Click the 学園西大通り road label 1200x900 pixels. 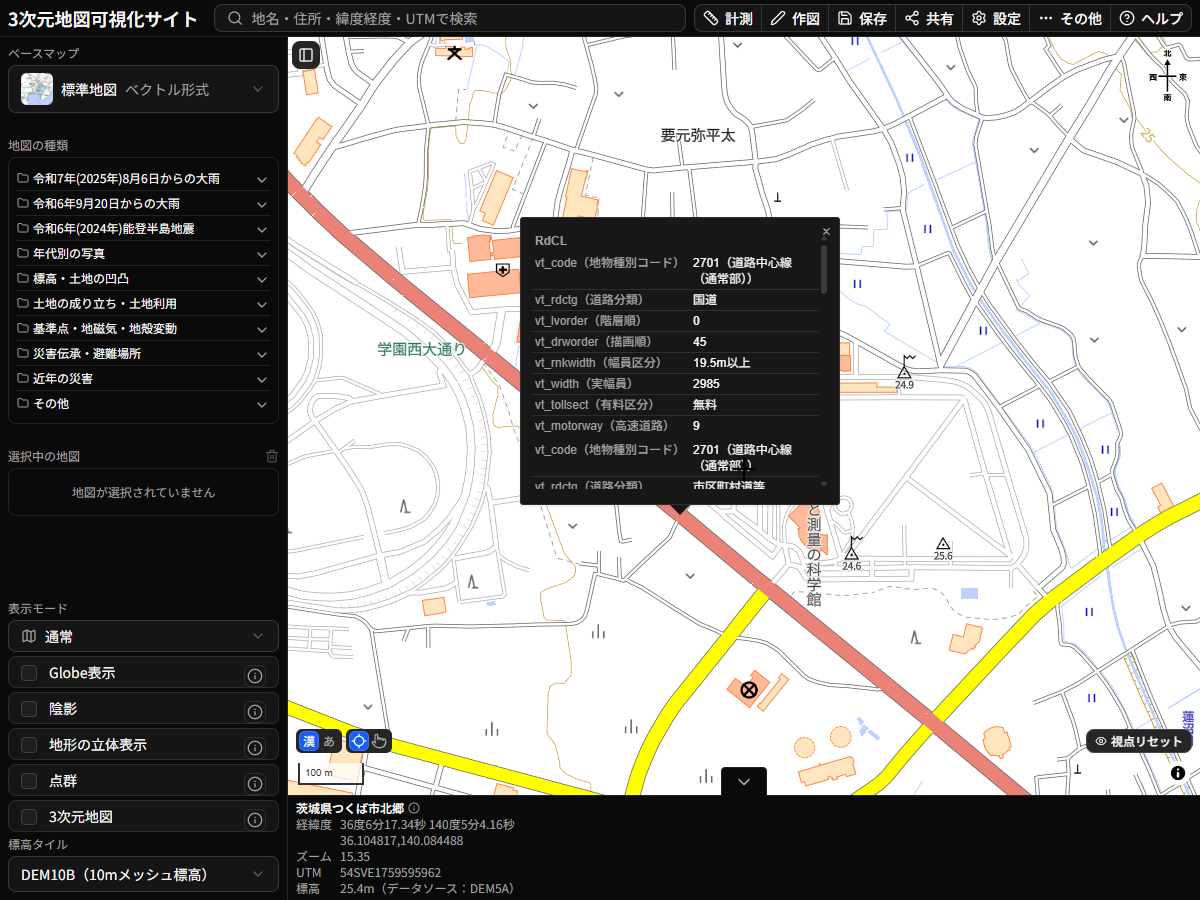click(421, 349)
